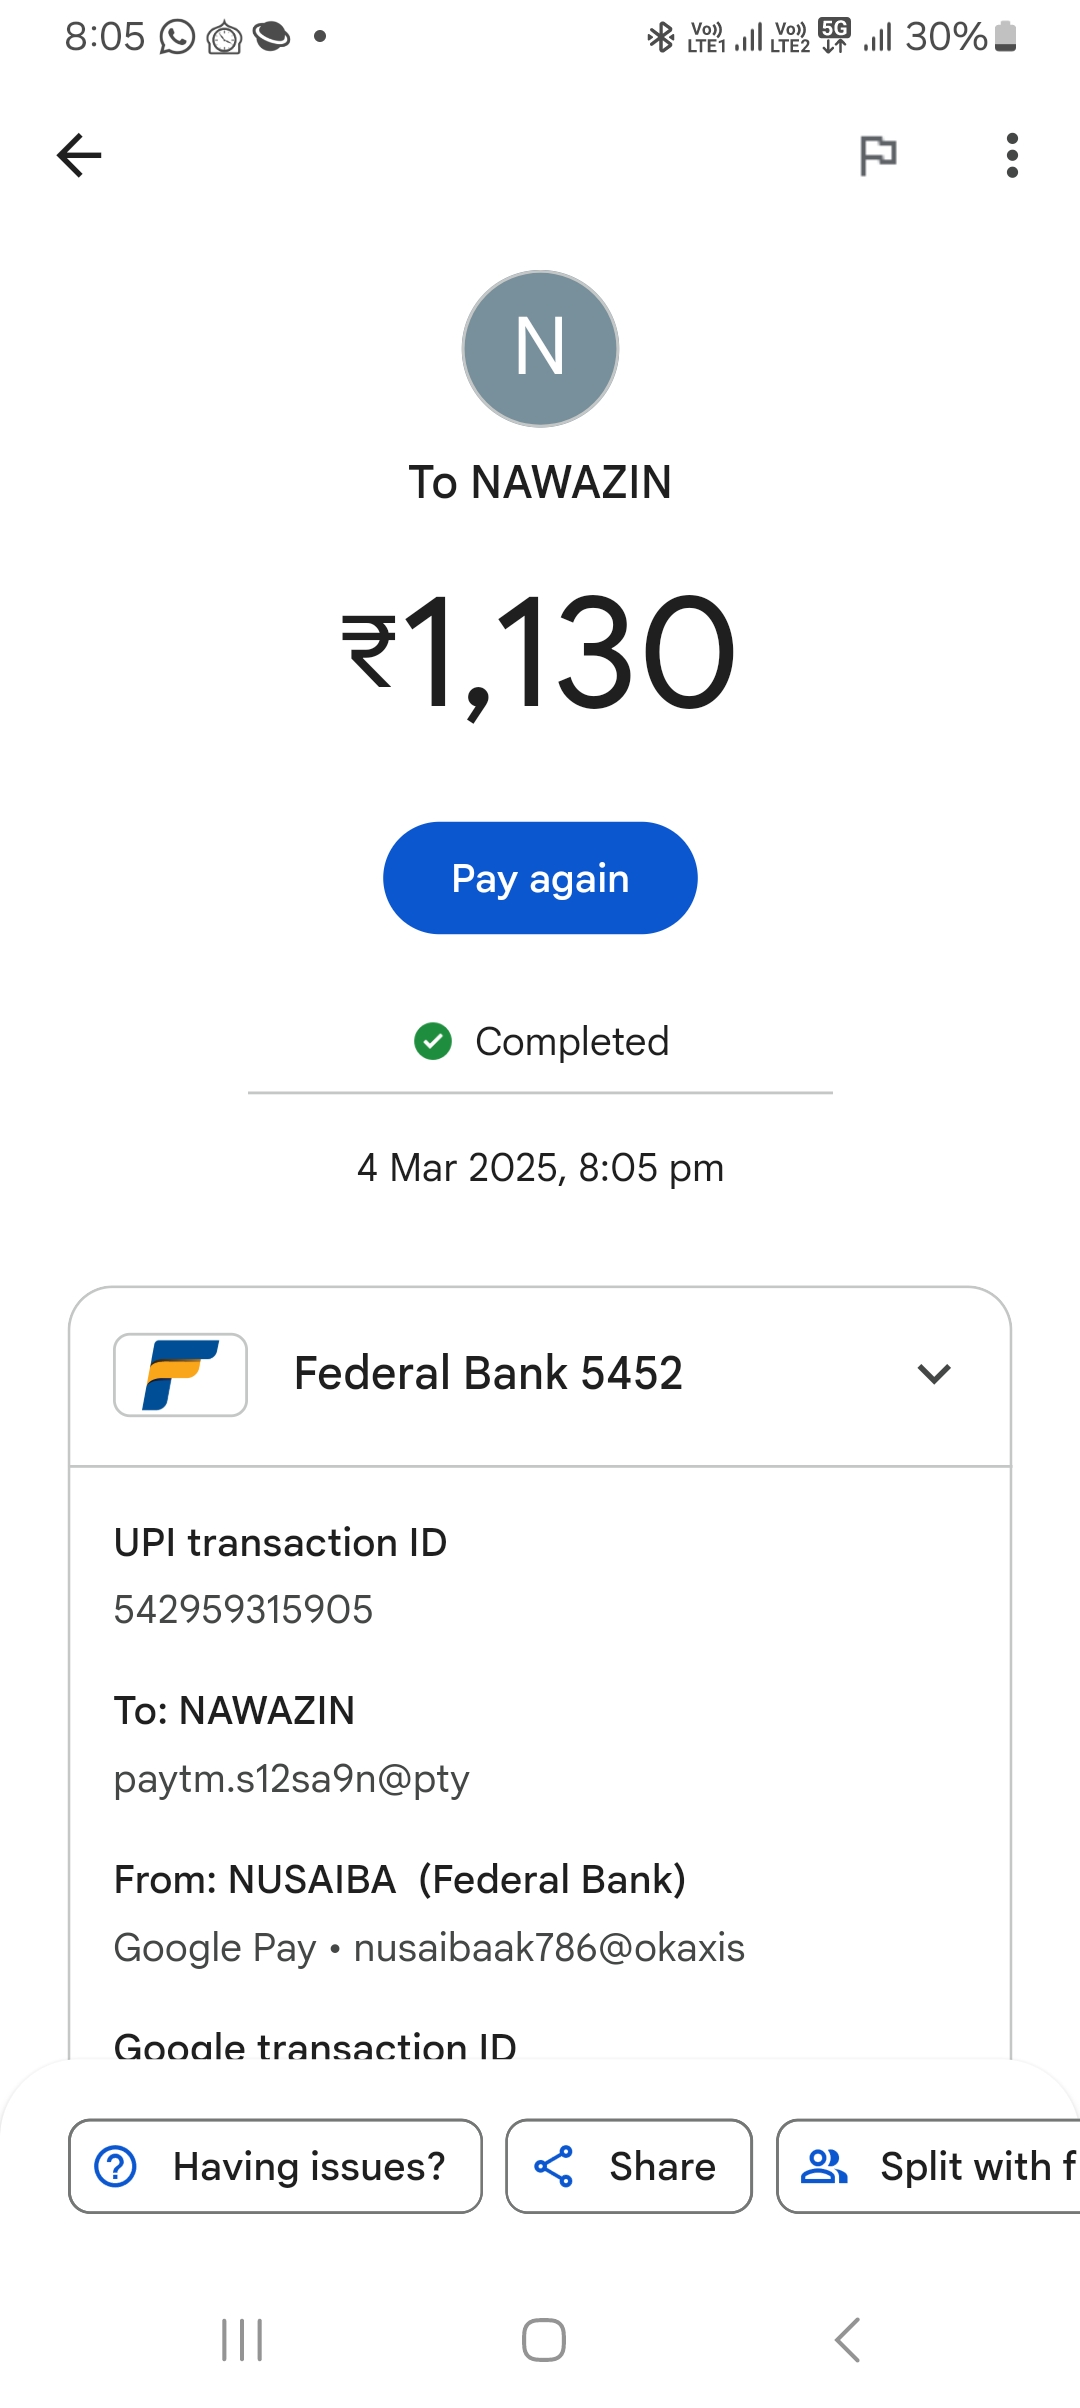Screen dimensions: 1080x2408
Task: Tap the Federal Bank logo icon
Action: point(181,1374)
